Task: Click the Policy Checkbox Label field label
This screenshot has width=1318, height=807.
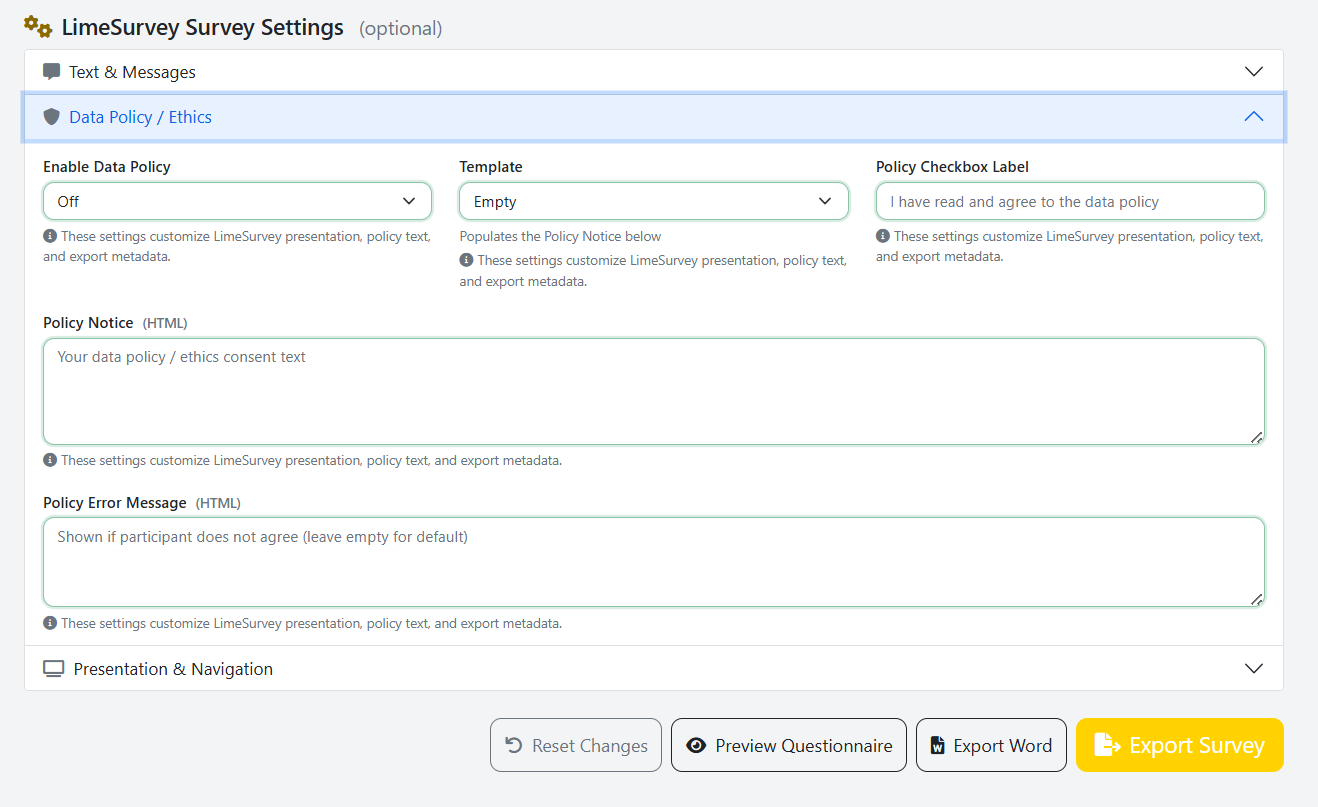Action: point(952,167)
